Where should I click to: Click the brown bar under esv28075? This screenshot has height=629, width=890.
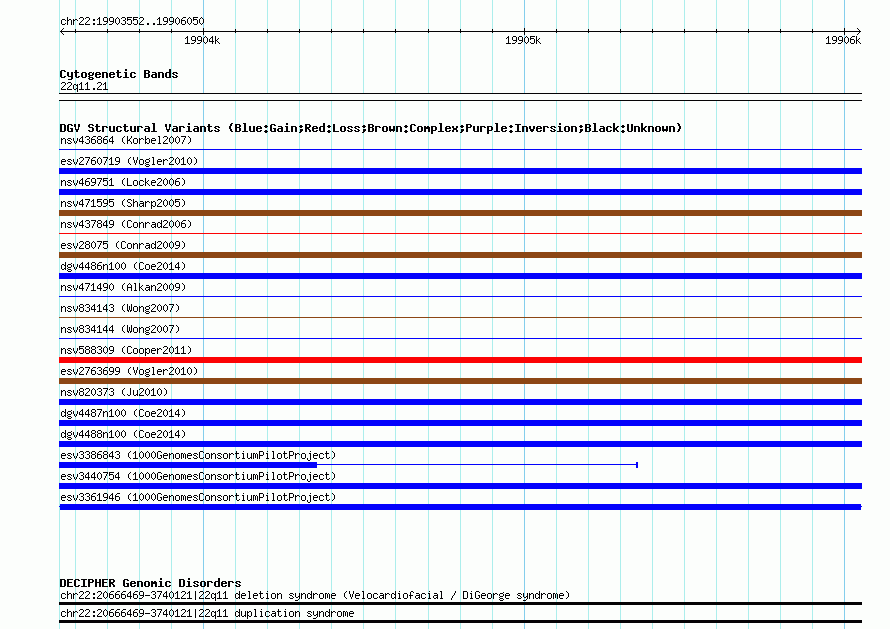[x=460, y=255]
